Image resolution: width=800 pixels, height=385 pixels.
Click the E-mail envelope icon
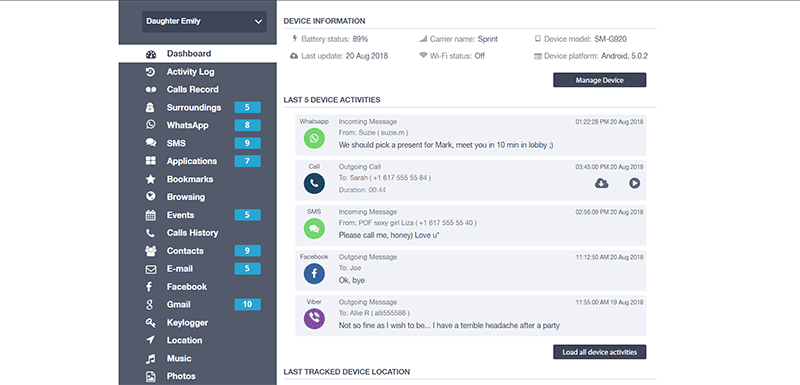(x=151, y=269)
